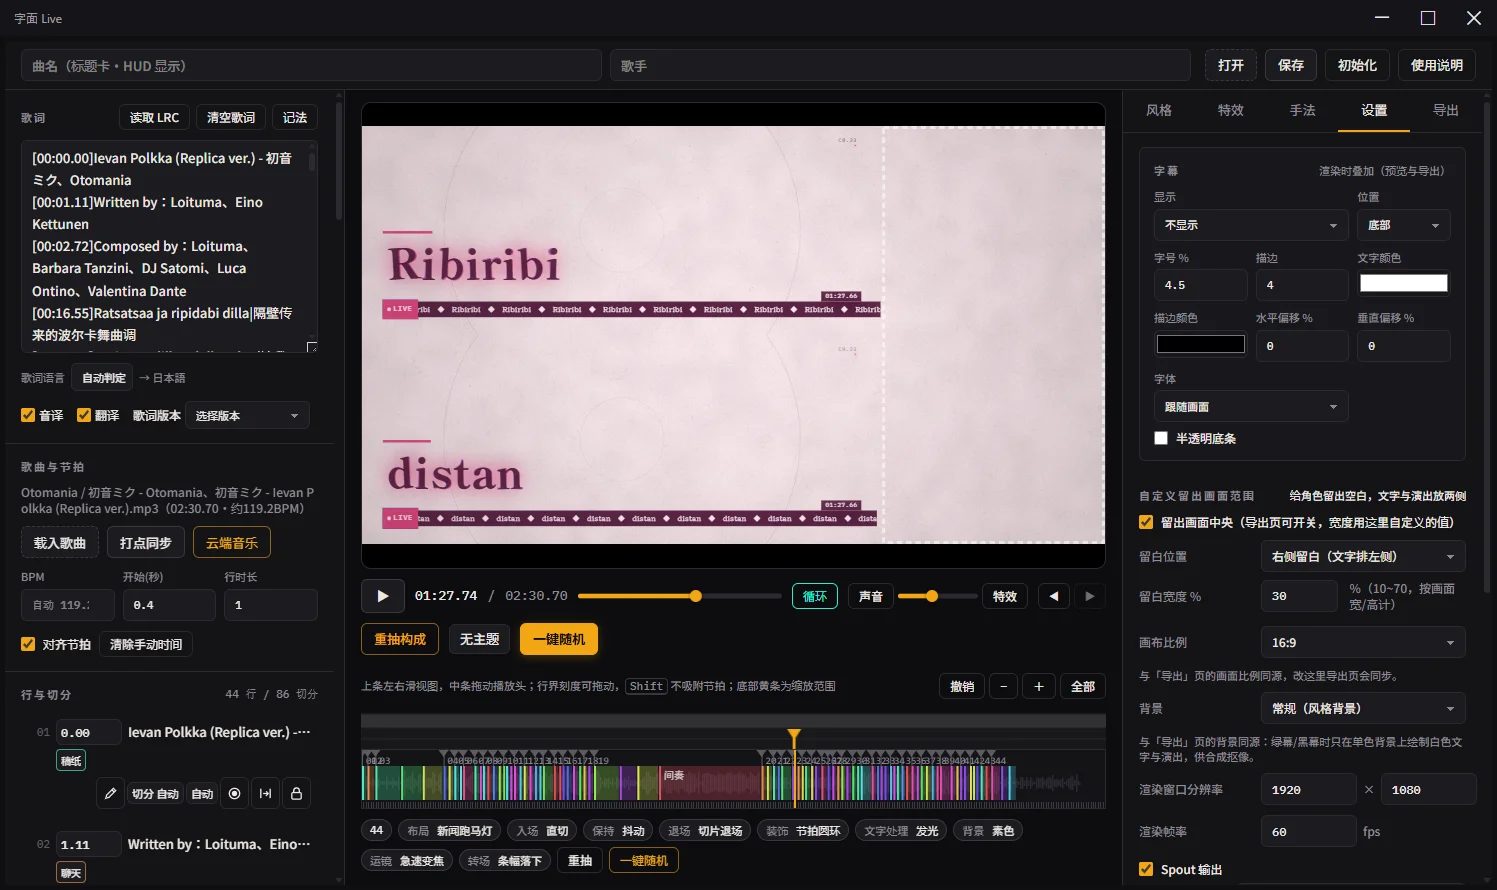Switch to the 风格 tab
This screenshot has height=890, width=1497.
point(1159,110)
